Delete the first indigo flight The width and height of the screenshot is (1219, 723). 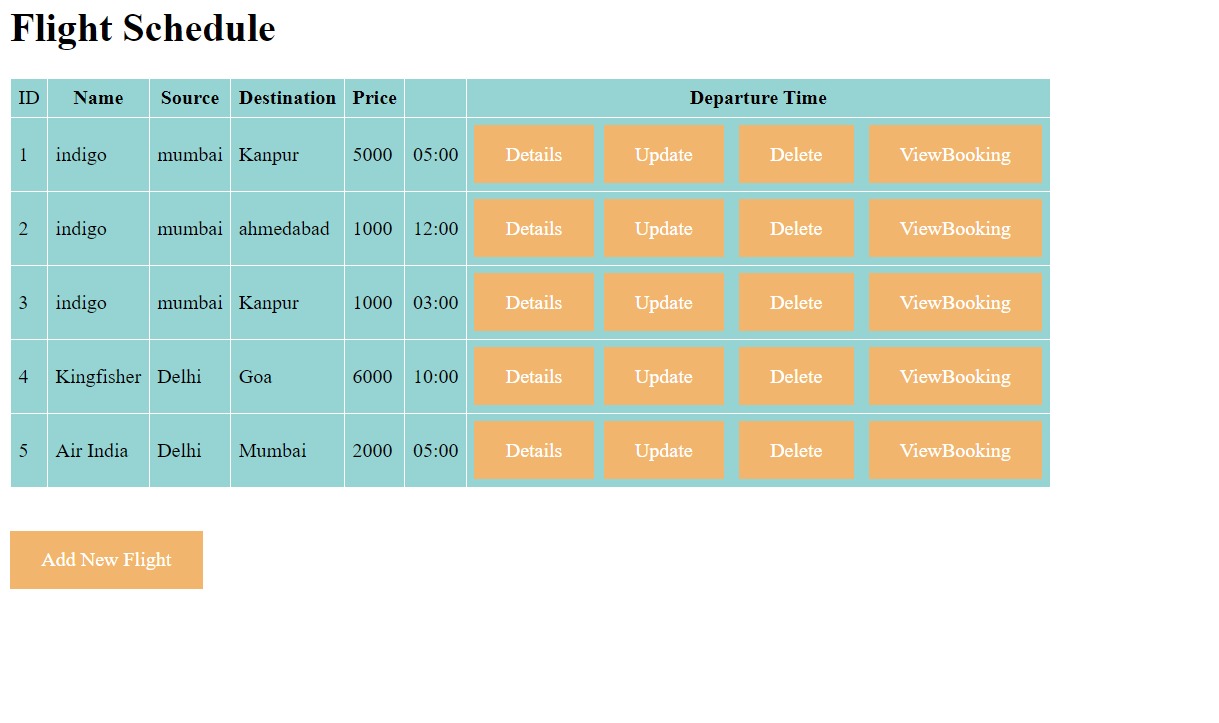(x=795, y=154)
